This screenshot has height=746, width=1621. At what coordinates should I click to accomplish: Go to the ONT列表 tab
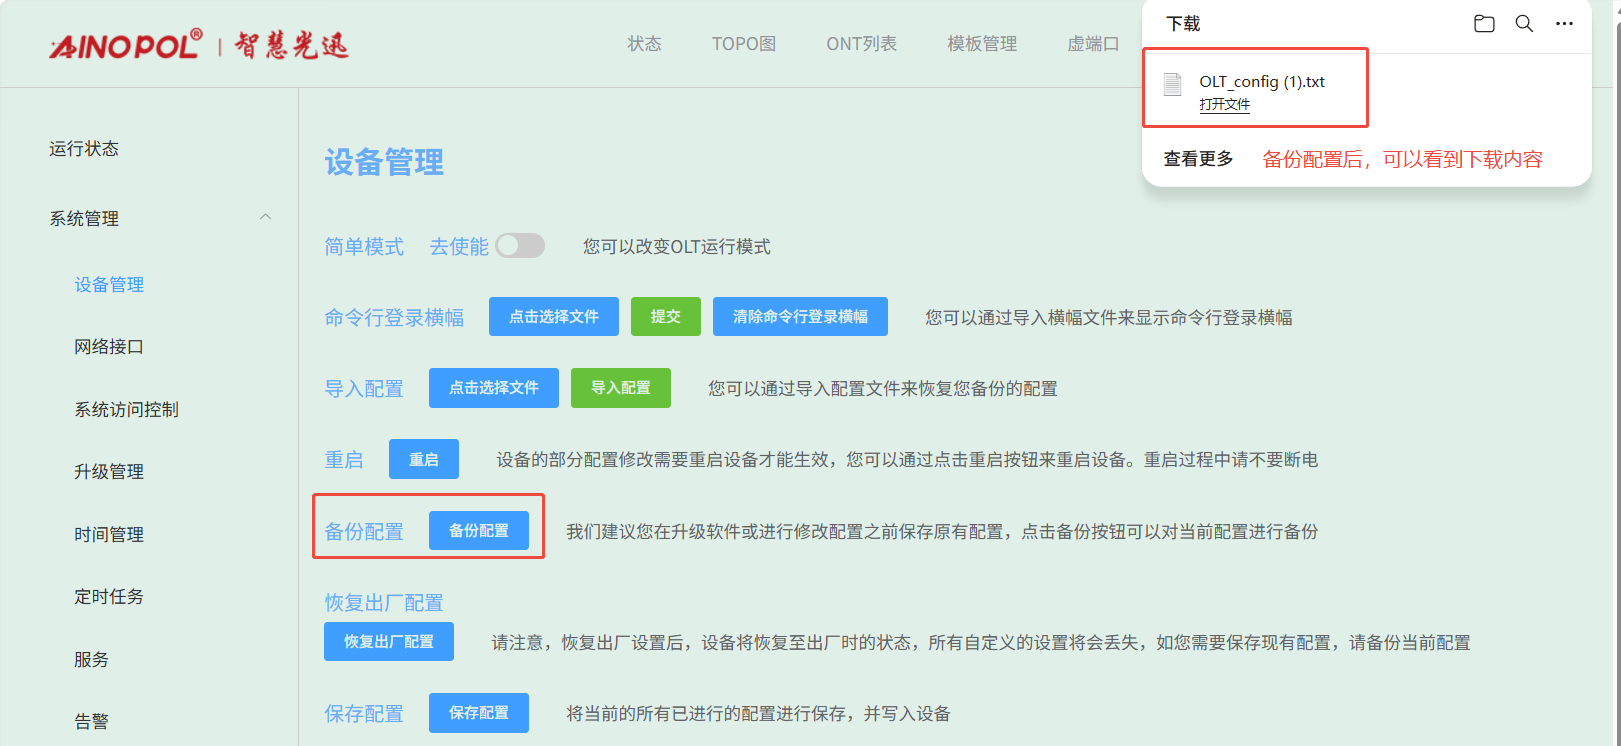[861, 44]
